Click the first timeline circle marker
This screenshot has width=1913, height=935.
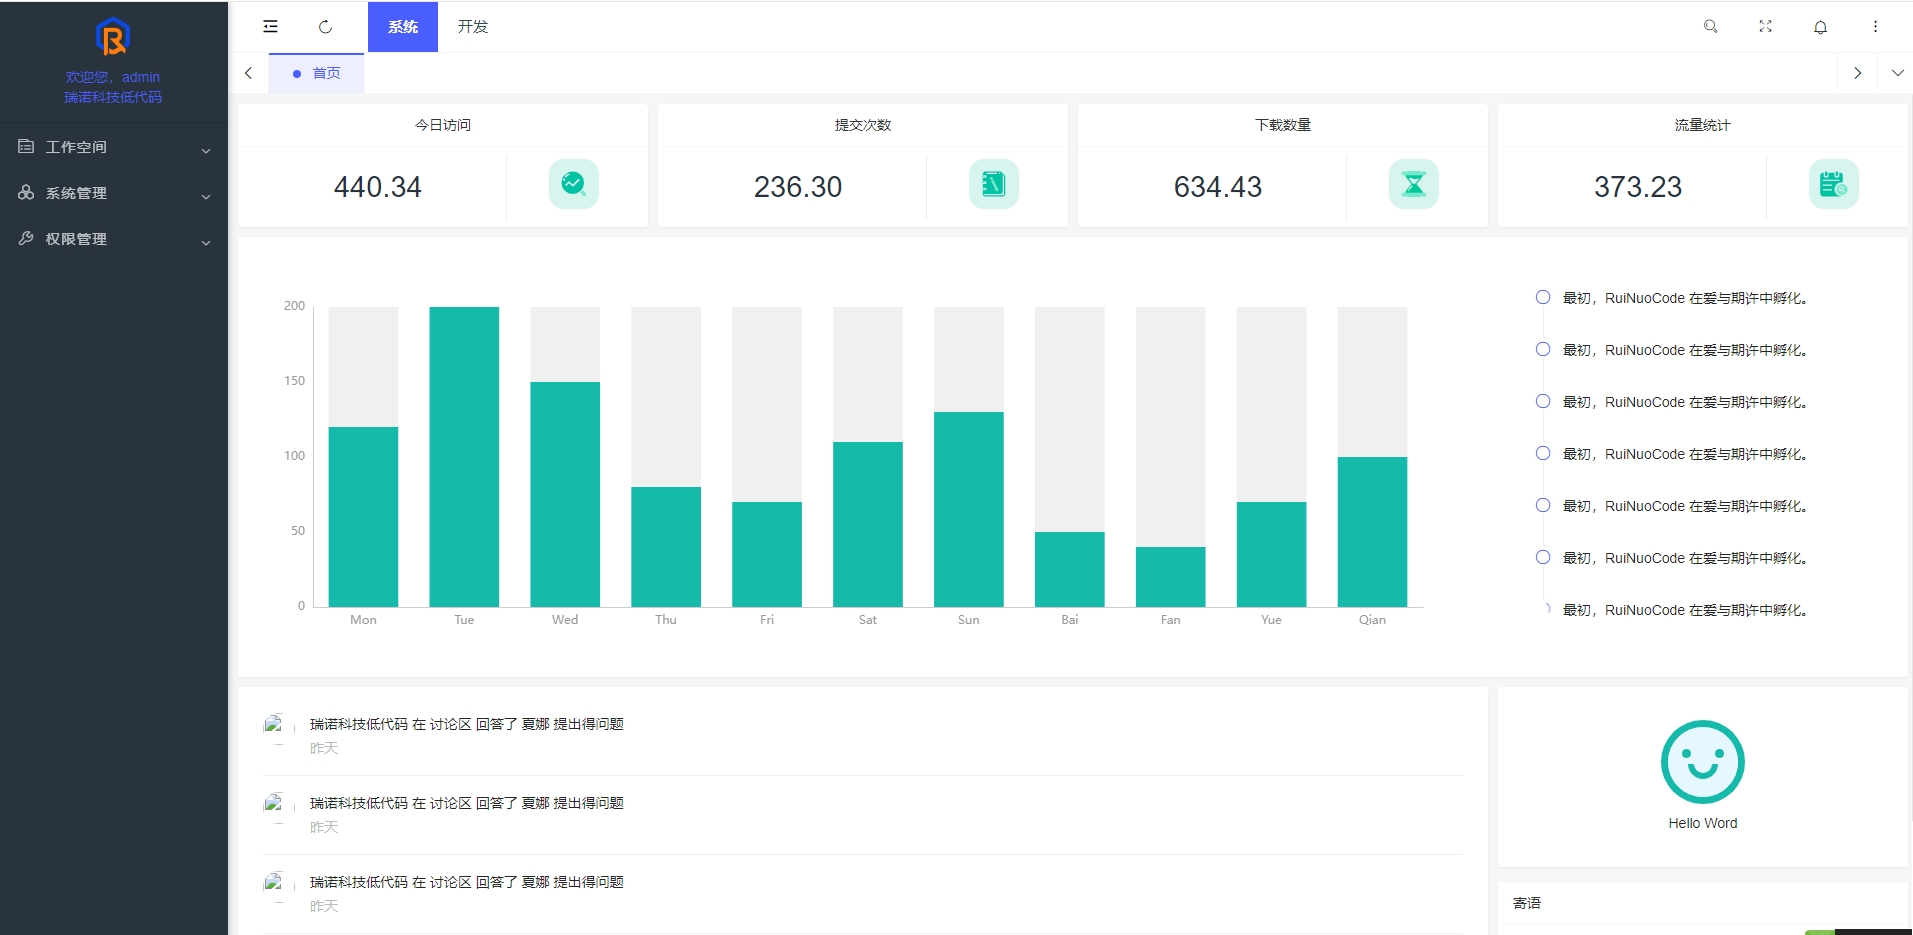(1542, 297)
